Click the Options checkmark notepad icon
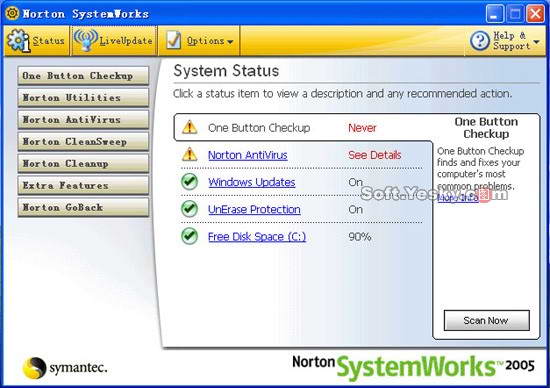This screenshot has width=550, height=388. 174,40
